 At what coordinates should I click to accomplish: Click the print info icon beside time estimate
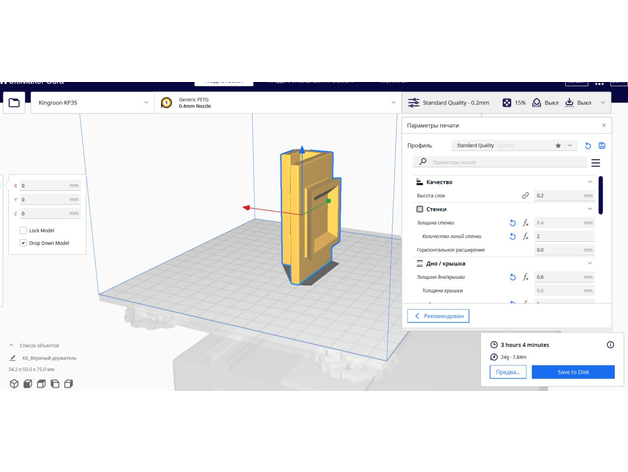610,344
